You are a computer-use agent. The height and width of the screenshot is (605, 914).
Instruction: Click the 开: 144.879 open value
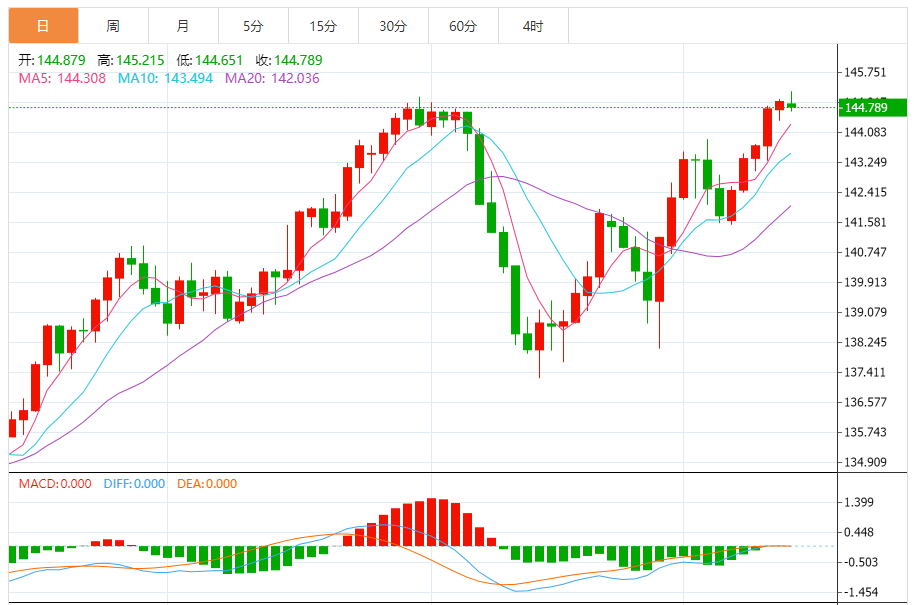coord(51,60)
